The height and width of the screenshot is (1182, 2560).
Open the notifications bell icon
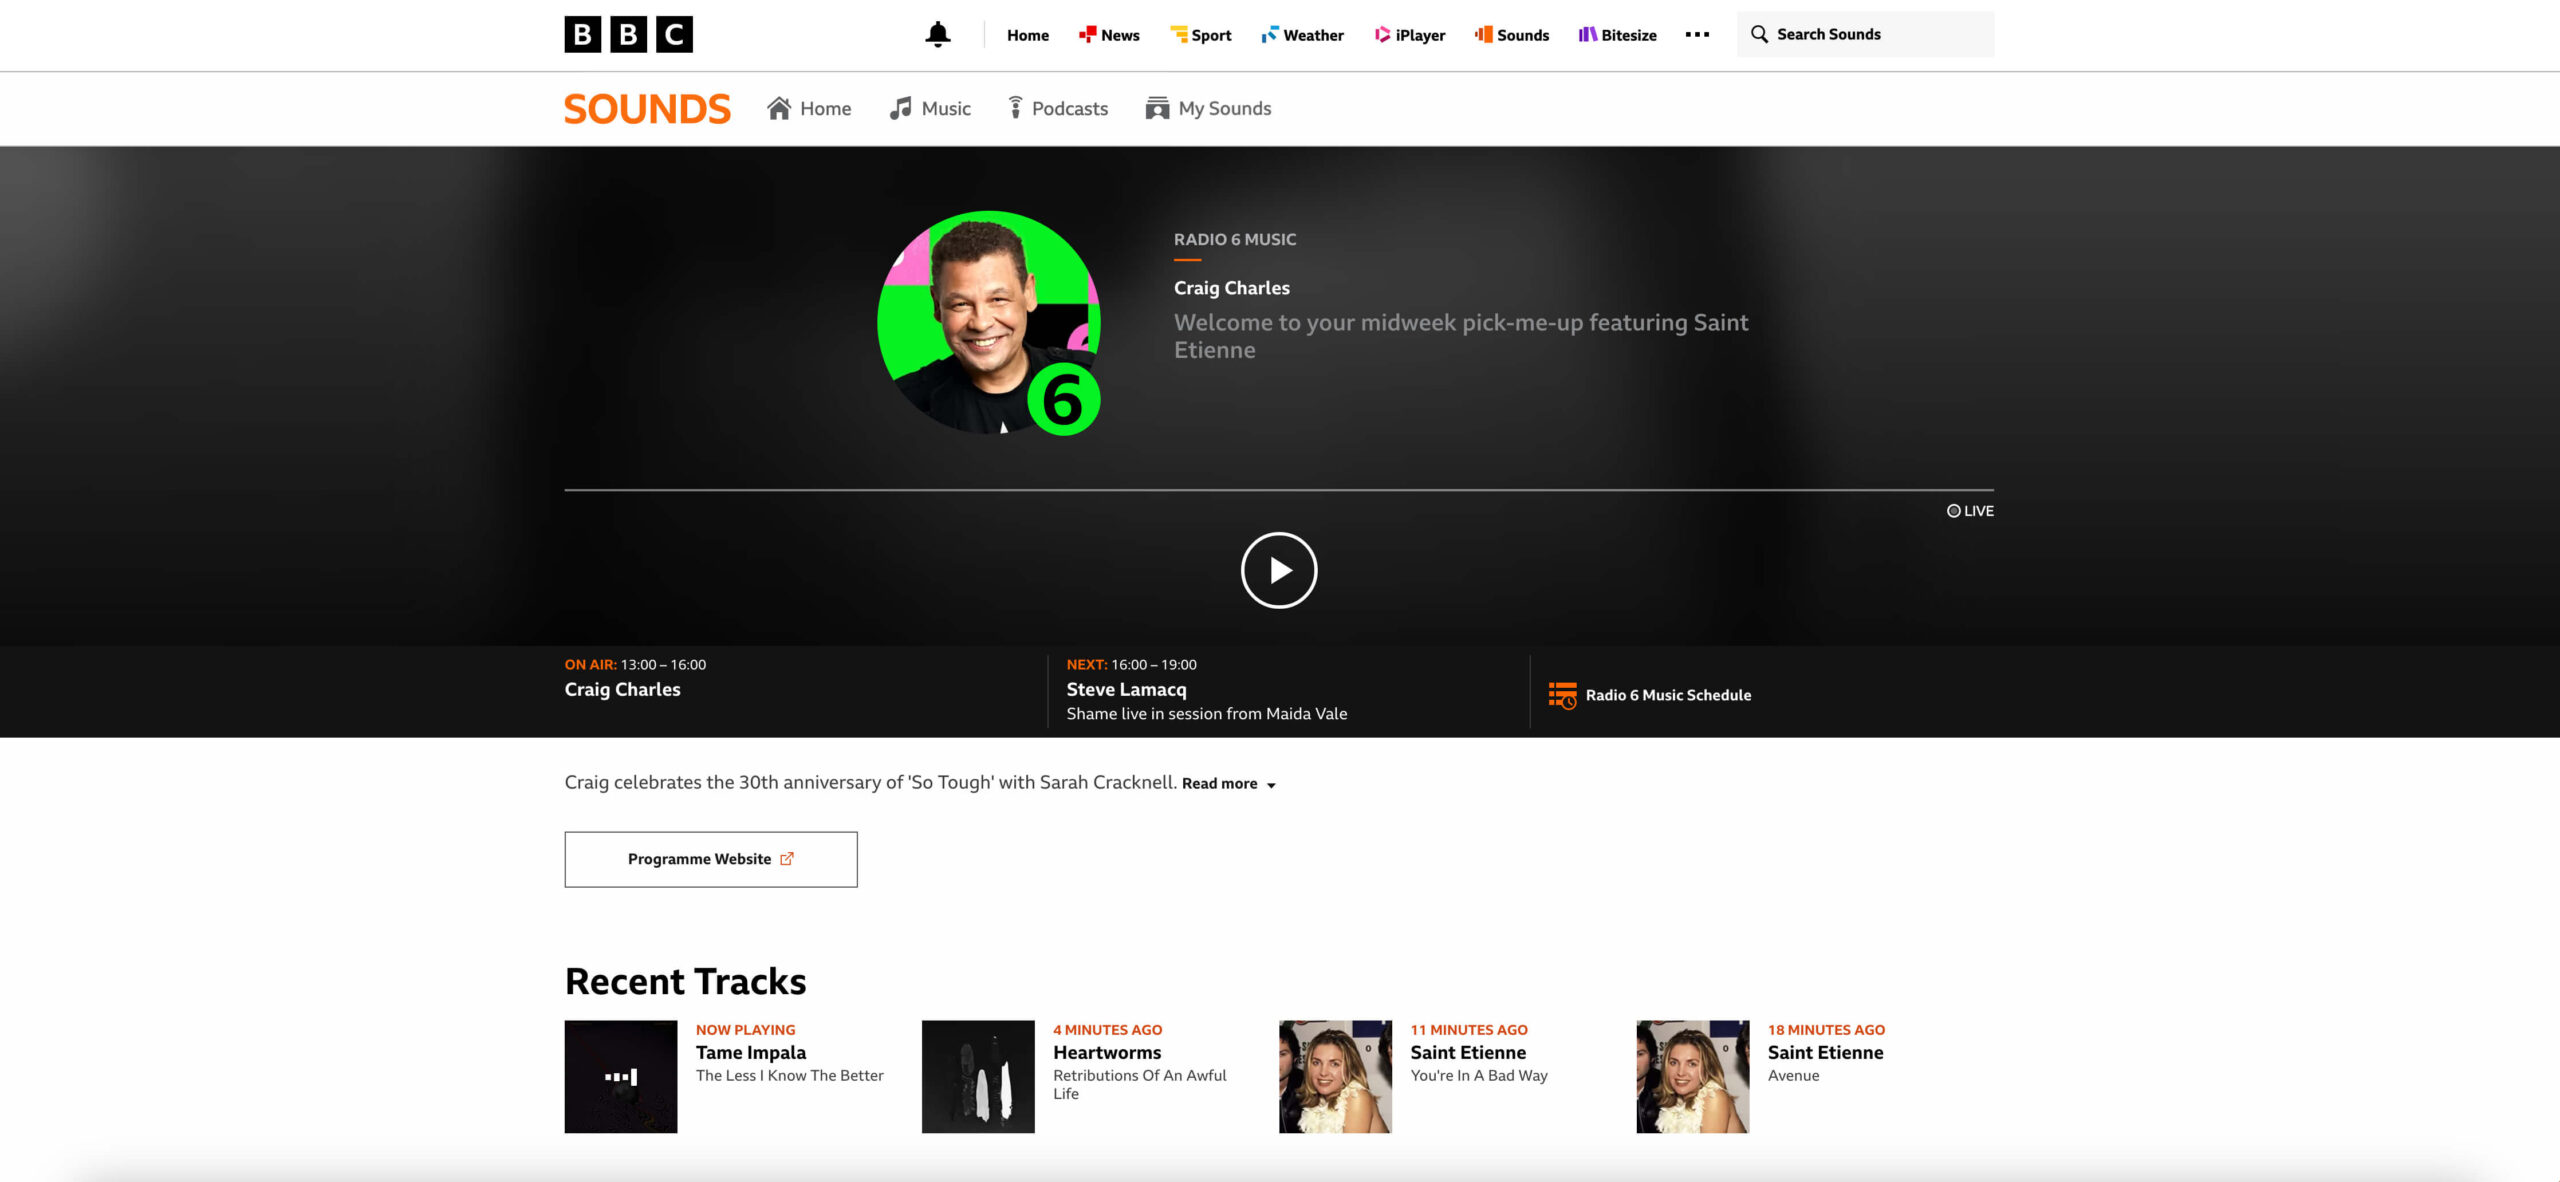tap(937, 35)
